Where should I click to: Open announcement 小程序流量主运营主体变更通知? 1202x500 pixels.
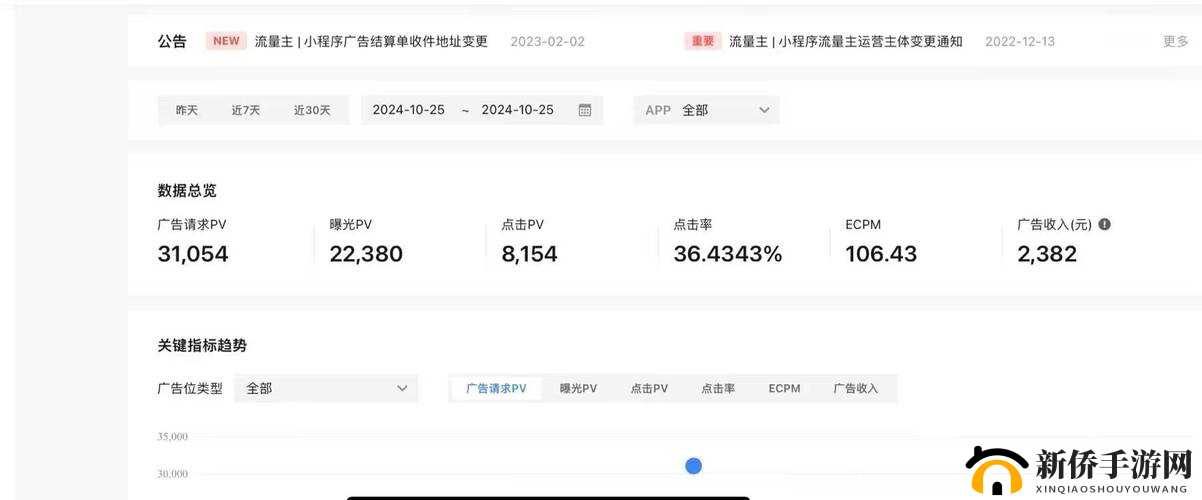tap(846, 41)
